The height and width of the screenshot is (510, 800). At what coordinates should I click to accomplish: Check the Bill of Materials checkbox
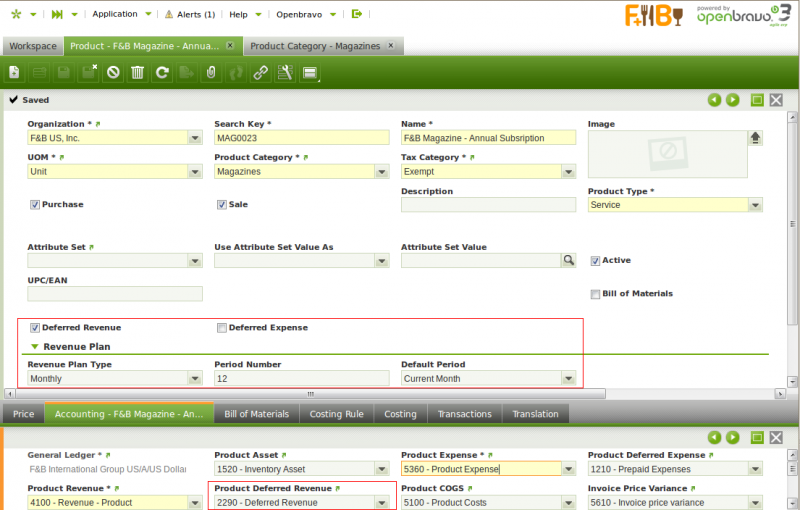(x=595, y=294)
